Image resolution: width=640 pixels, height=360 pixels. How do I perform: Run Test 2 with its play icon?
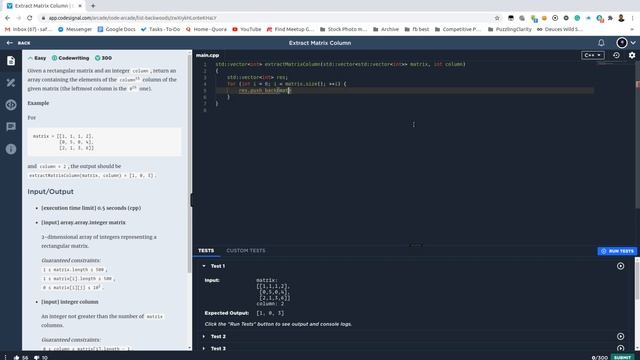(620, 336)
